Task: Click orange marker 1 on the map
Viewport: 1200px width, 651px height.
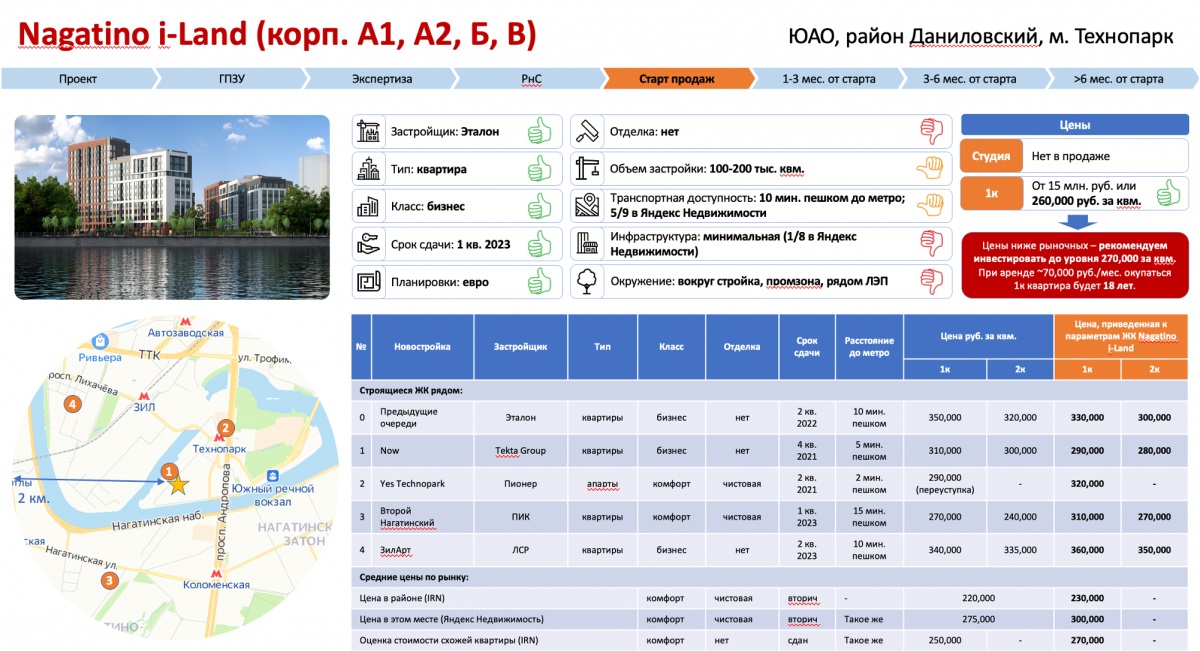Action: [x=169, y=470]
